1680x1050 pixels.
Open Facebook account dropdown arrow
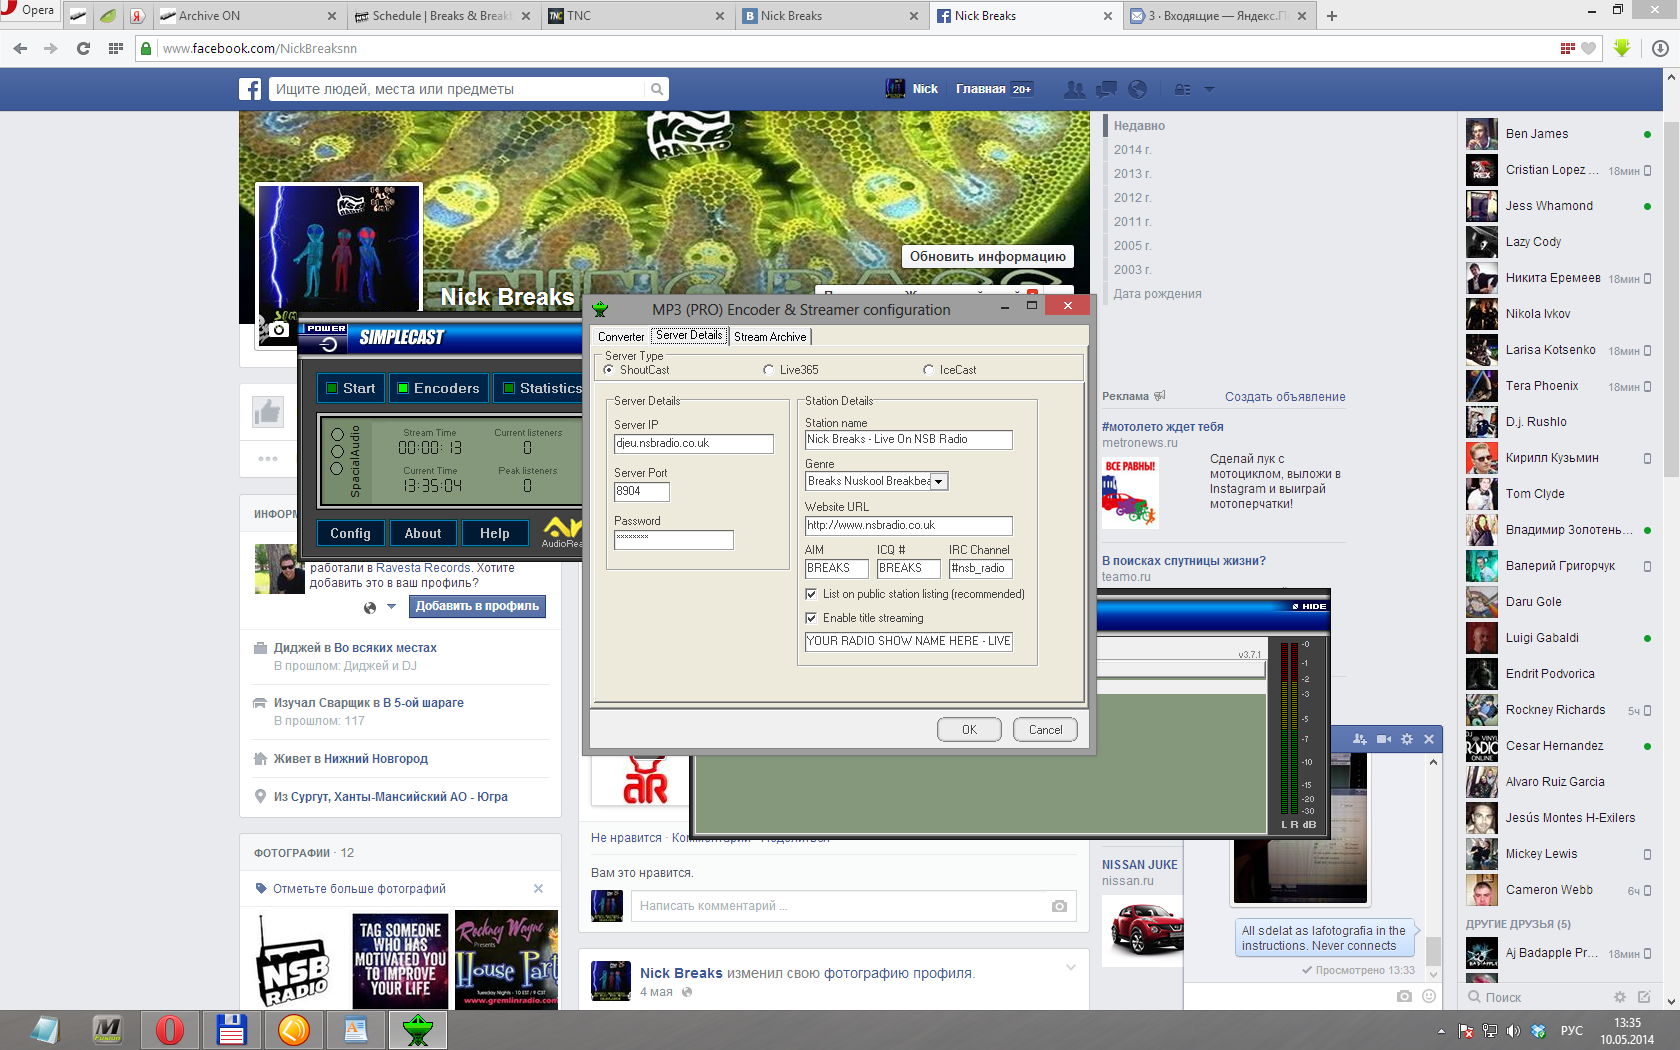click(x=1209, y=89)
